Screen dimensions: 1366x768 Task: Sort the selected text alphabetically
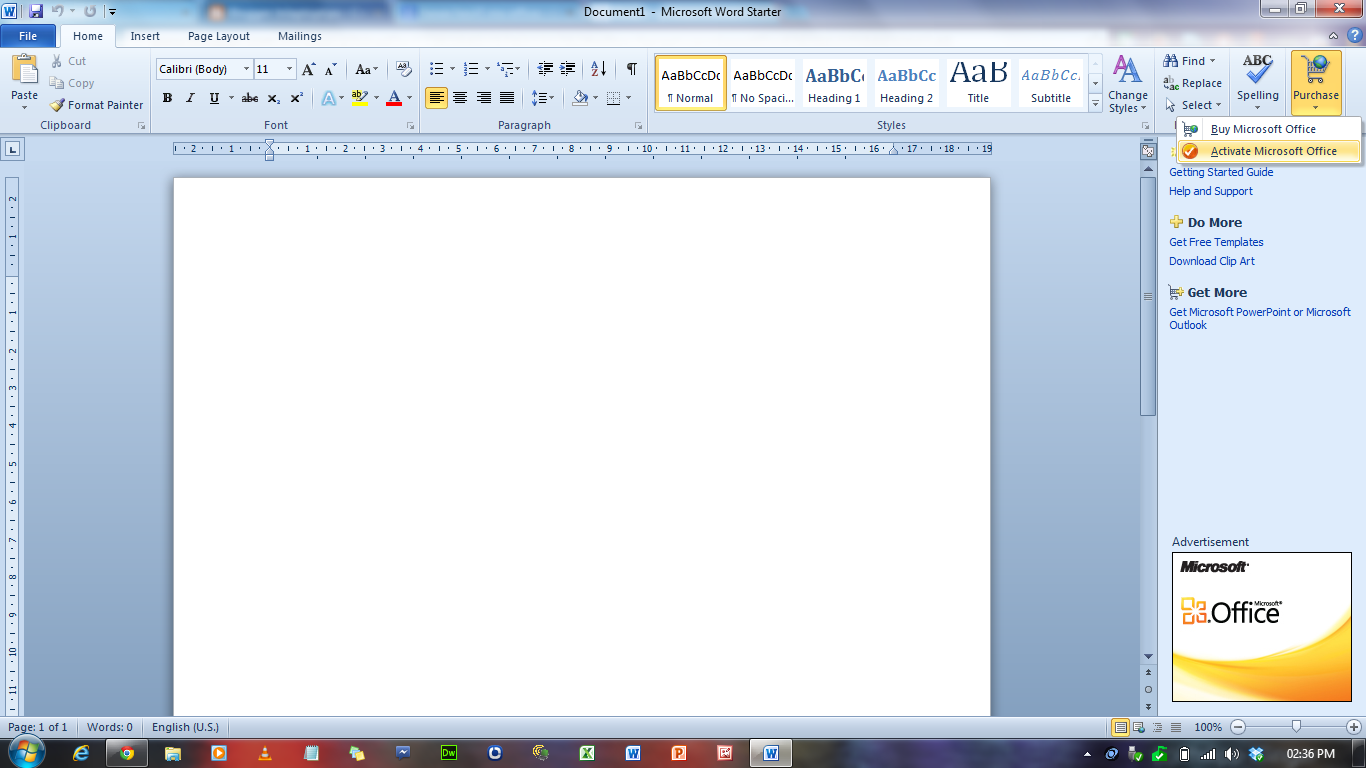(598, 69)
